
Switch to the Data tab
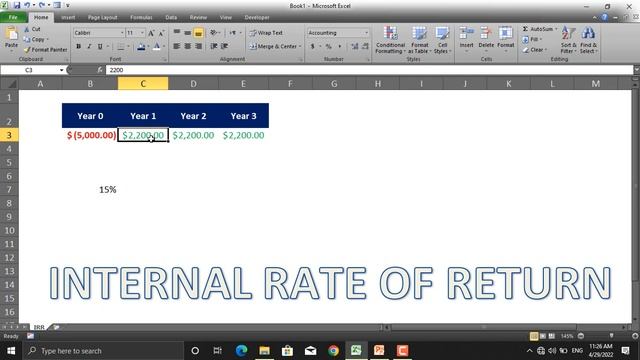(x=171, y=18)
